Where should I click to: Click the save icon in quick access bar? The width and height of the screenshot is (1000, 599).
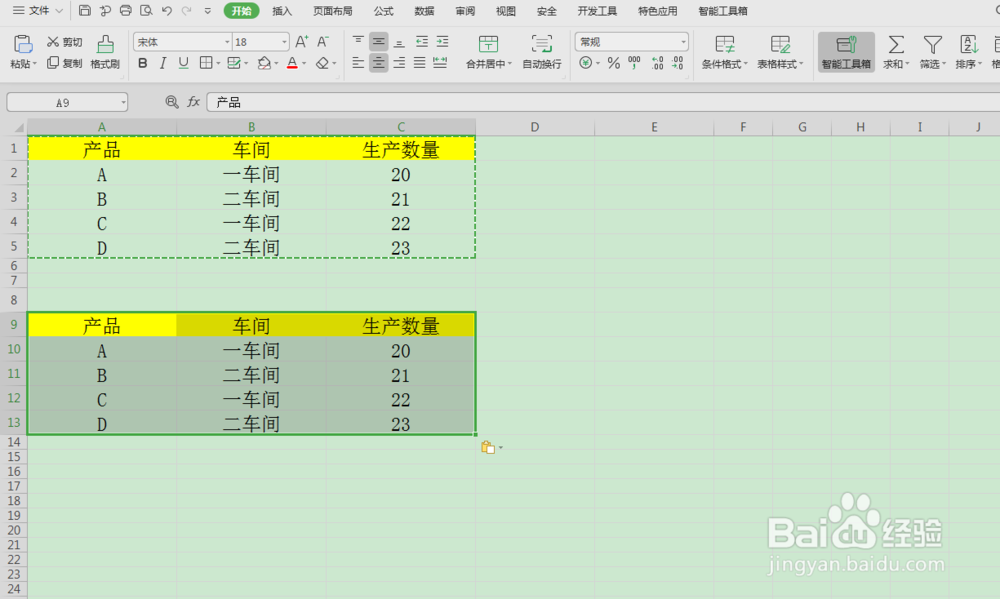(84, 11)
